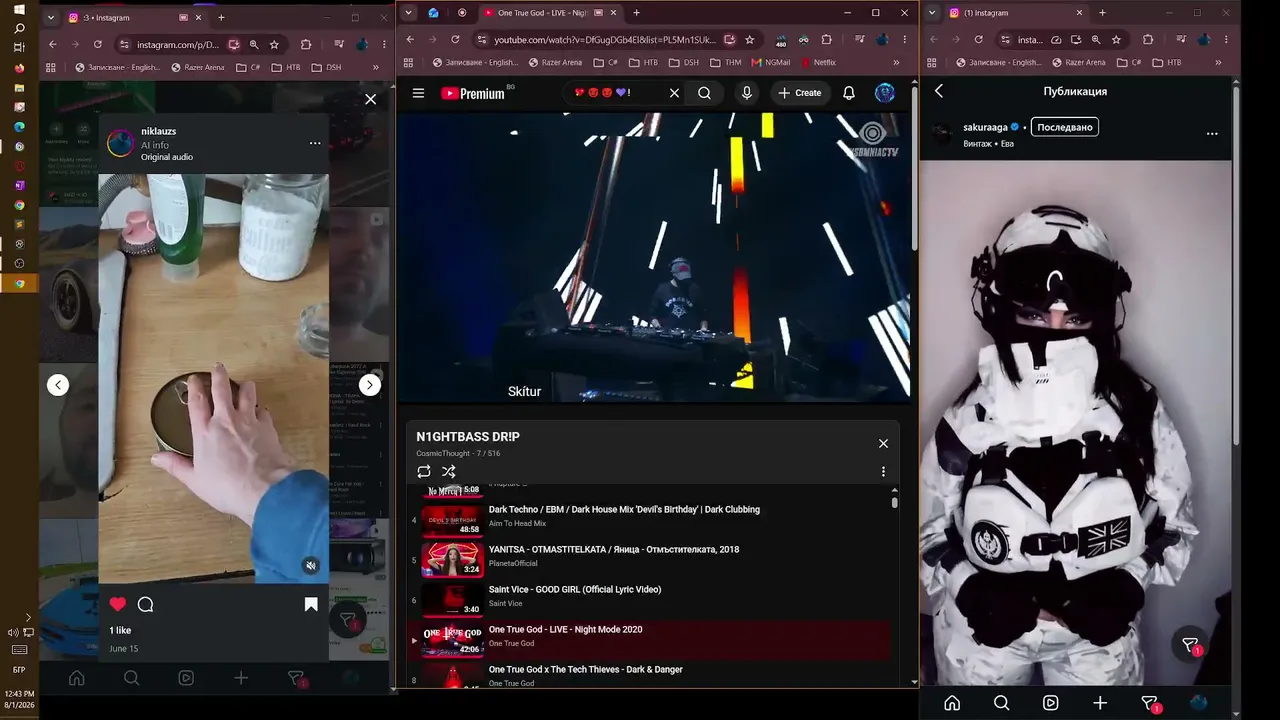Viewport: 1280px width, 720px height.
Task: Open the YouTube guide hamburger menu
Action: tap(418, 93)
